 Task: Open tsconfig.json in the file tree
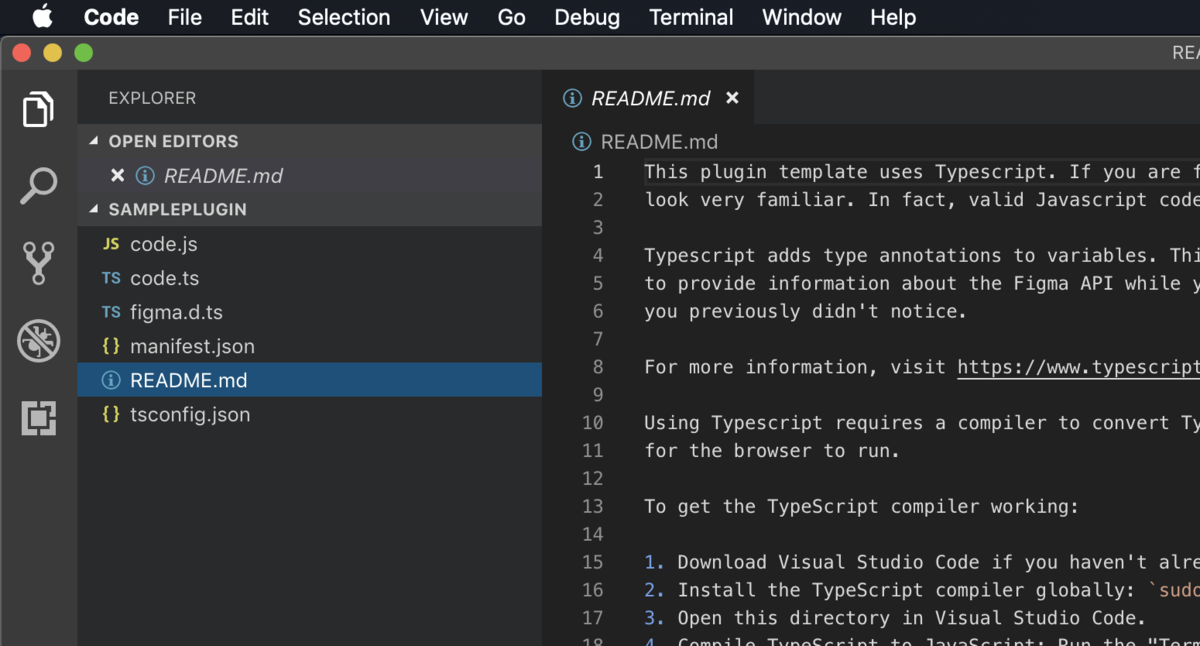[310, 414]
